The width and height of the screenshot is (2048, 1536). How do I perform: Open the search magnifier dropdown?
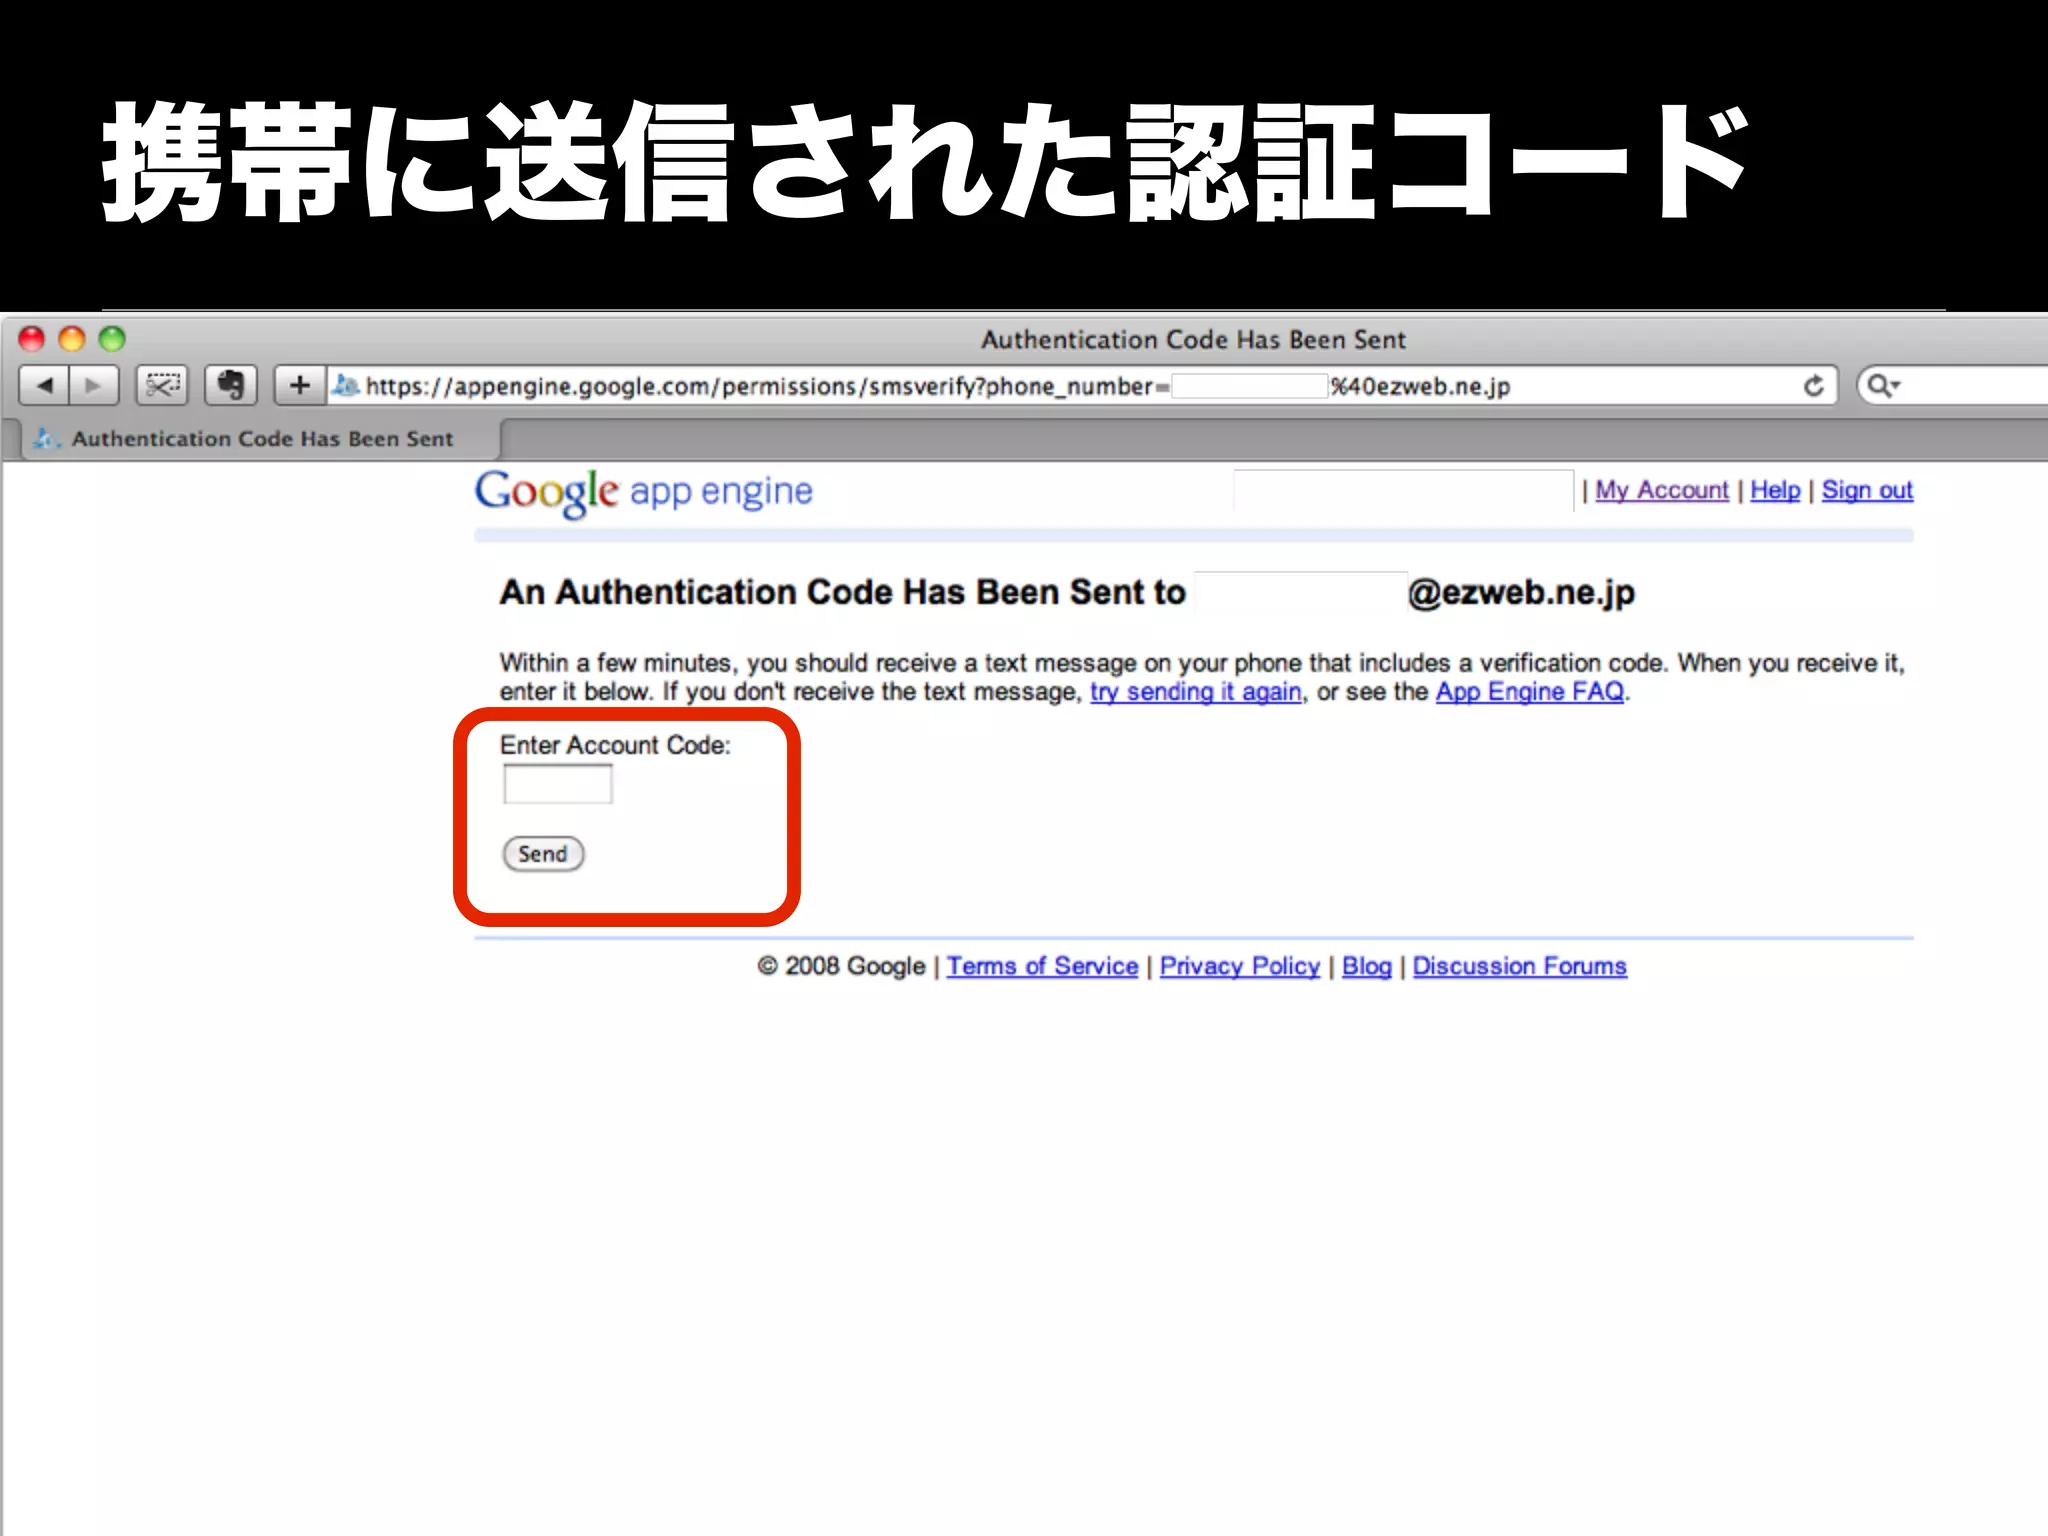[x=1884, y=386]
